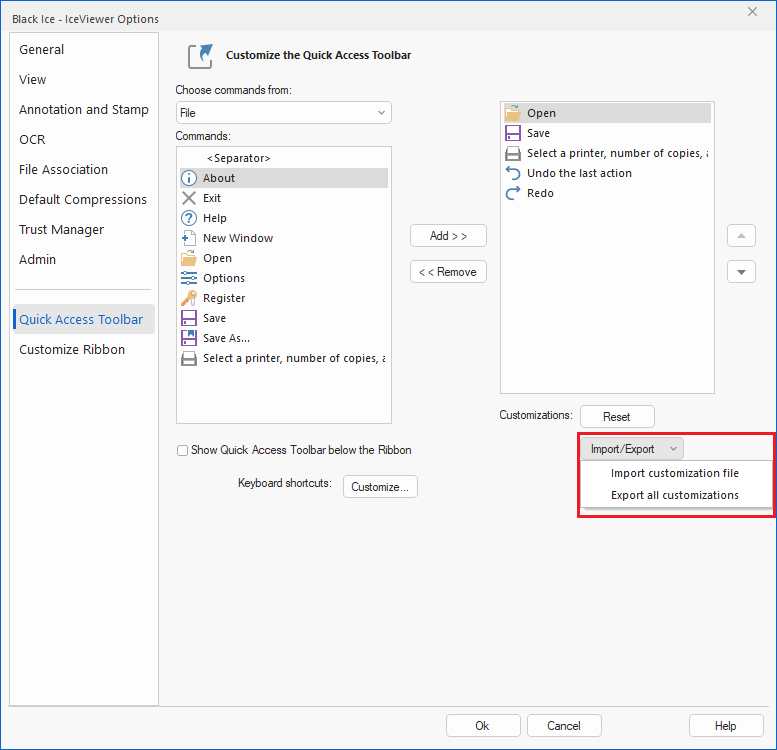Switch to the View options page
Screen dimensions: 777x750
click(33, 80)
